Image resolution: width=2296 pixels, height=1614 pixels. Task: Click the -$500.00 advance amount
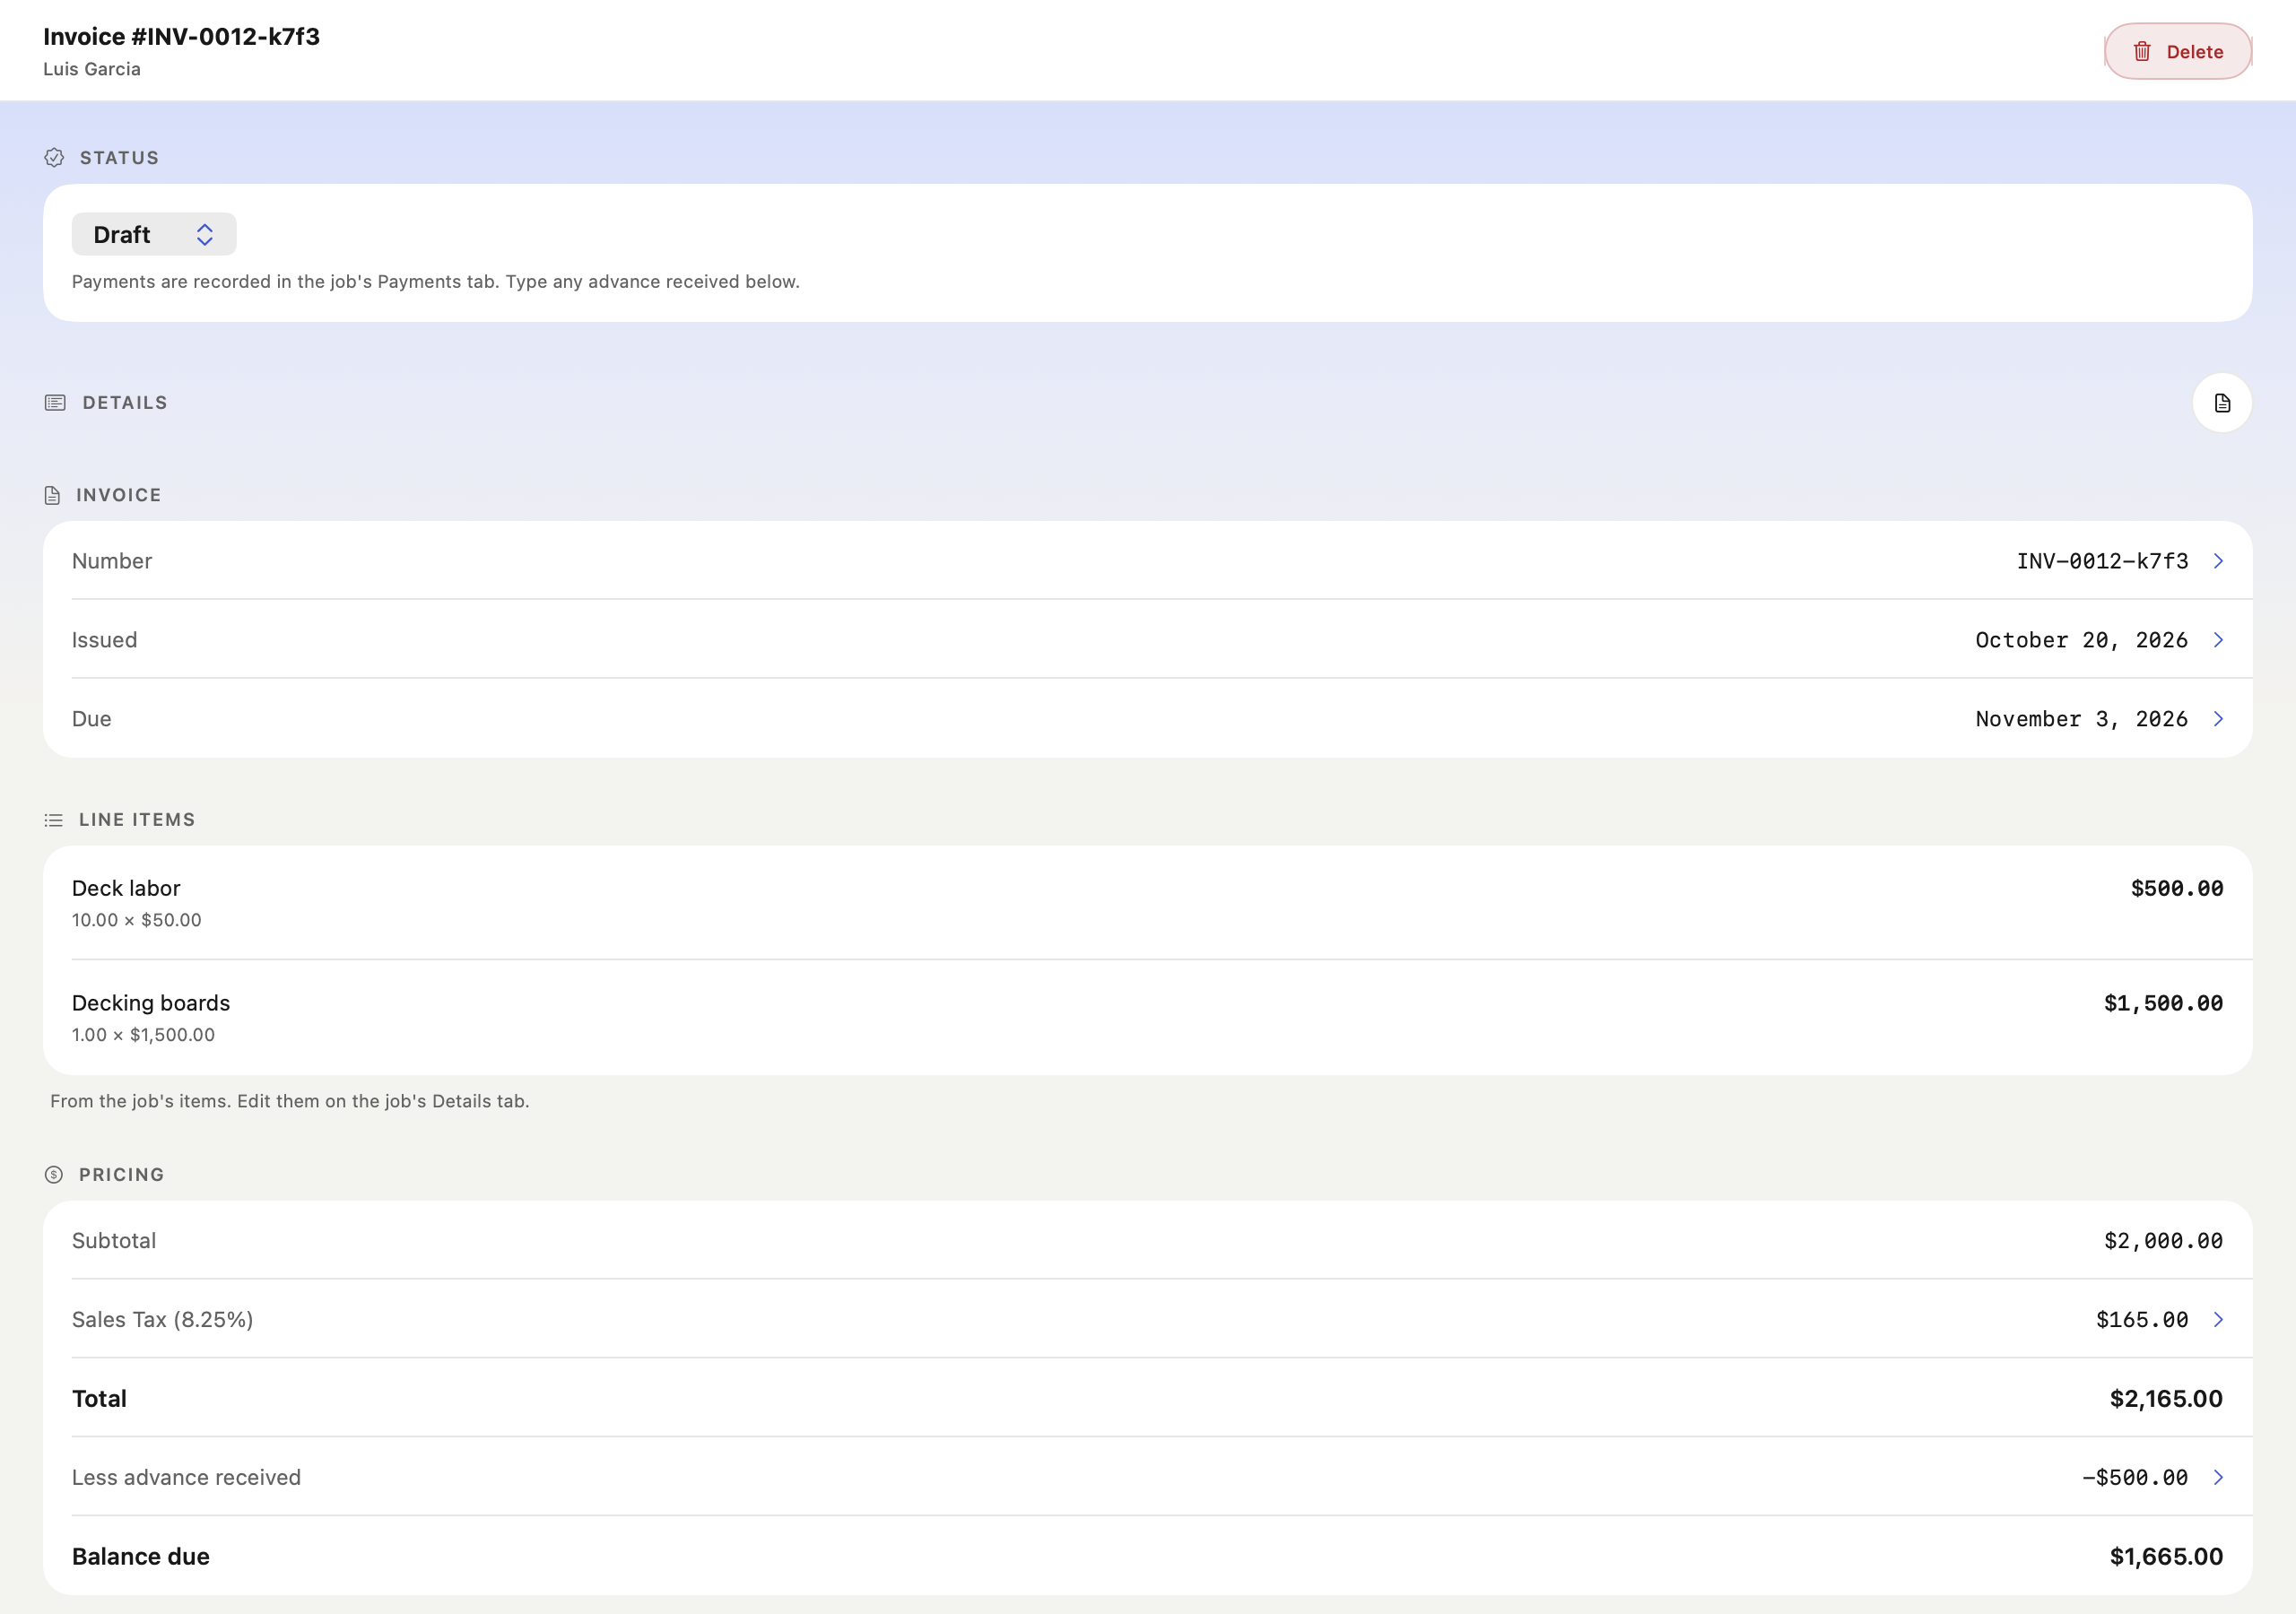[2135, 1477]
